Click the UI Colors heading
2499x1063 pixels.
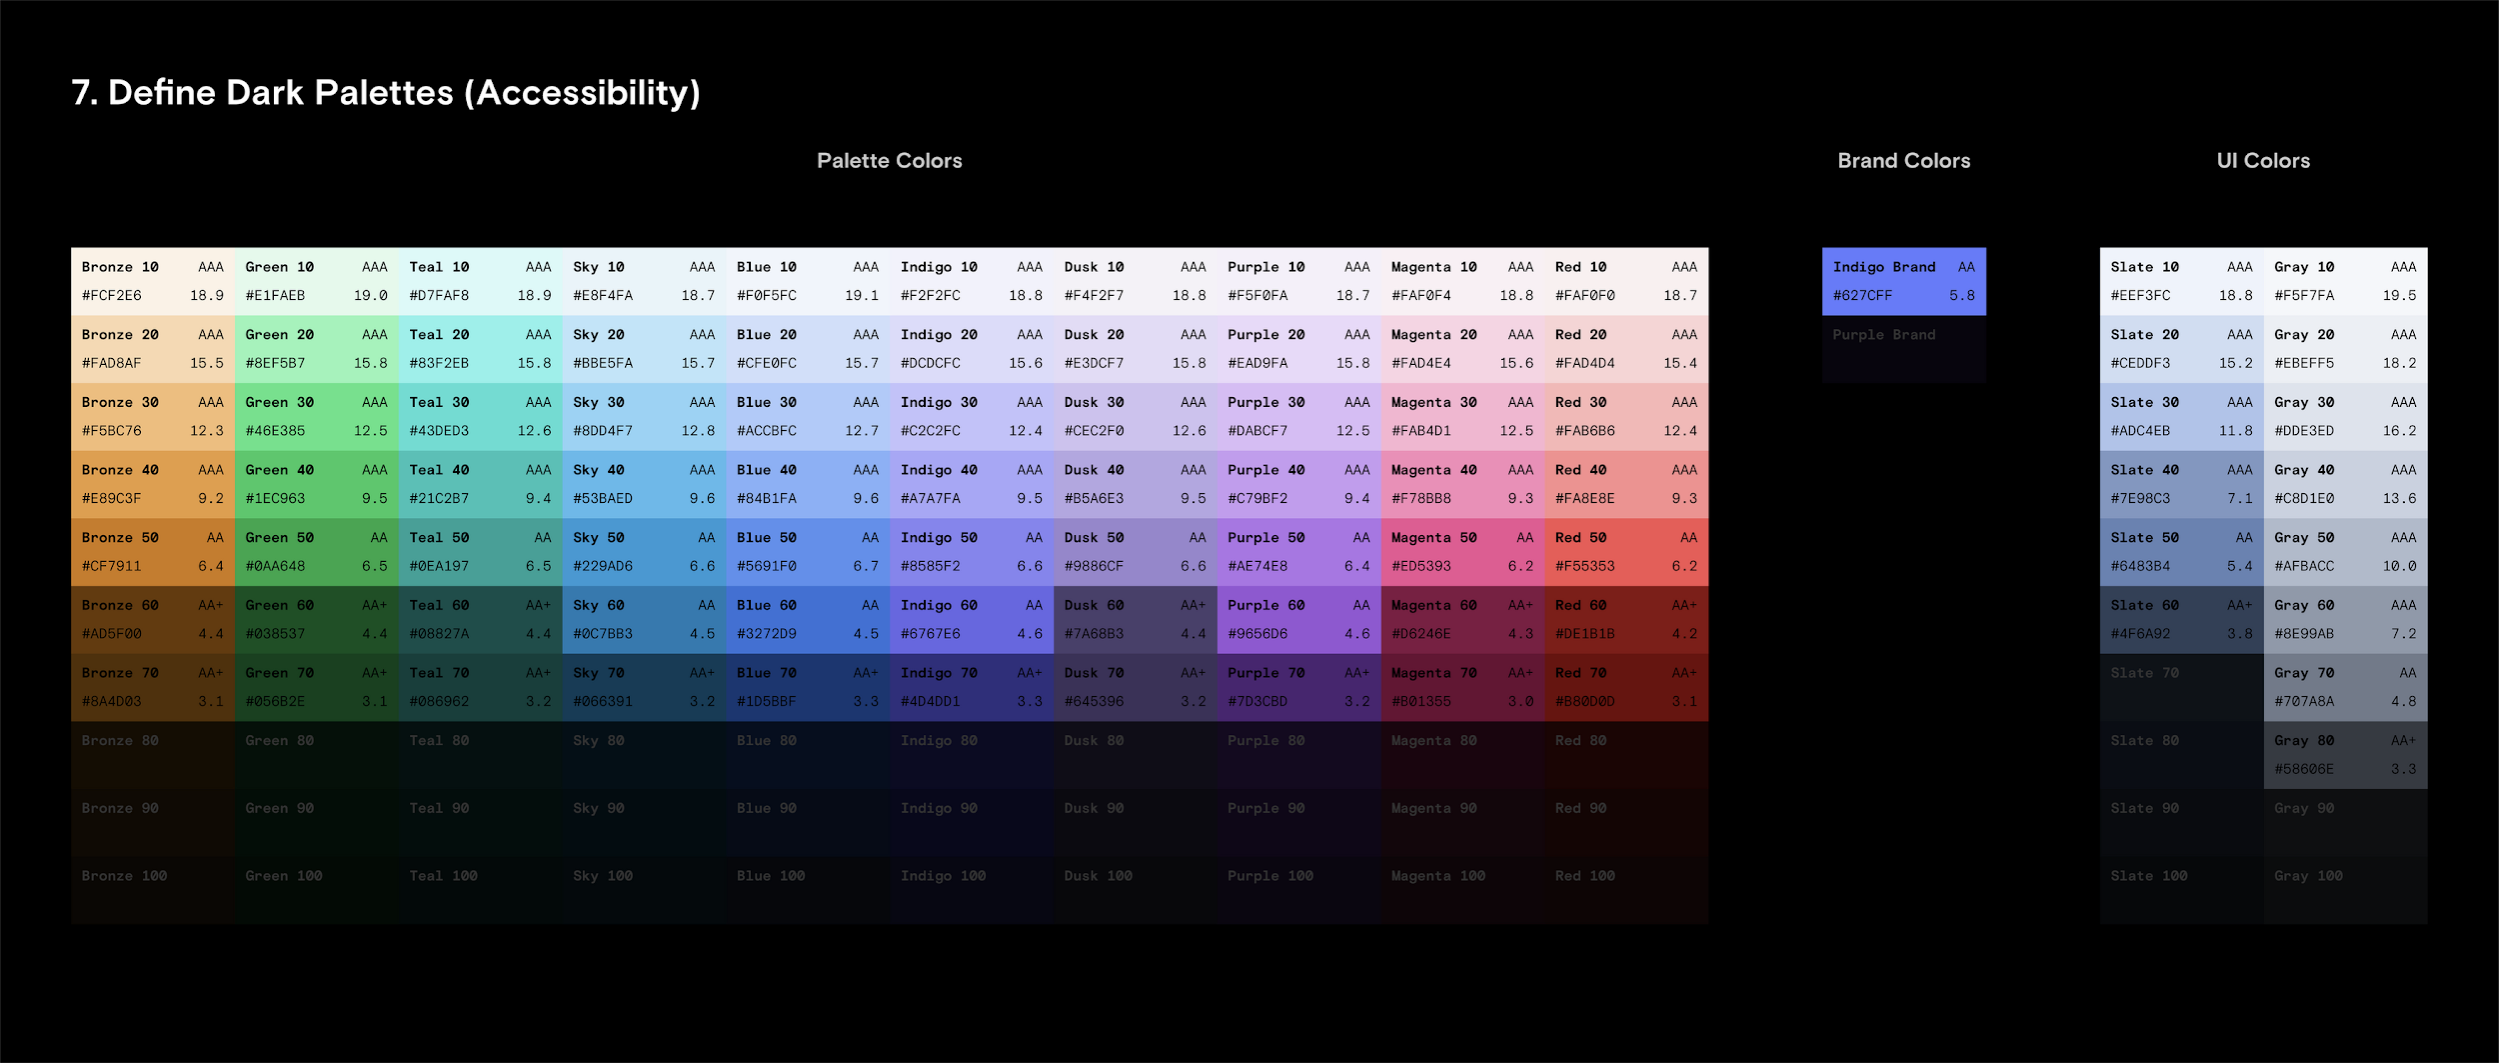2262,160
